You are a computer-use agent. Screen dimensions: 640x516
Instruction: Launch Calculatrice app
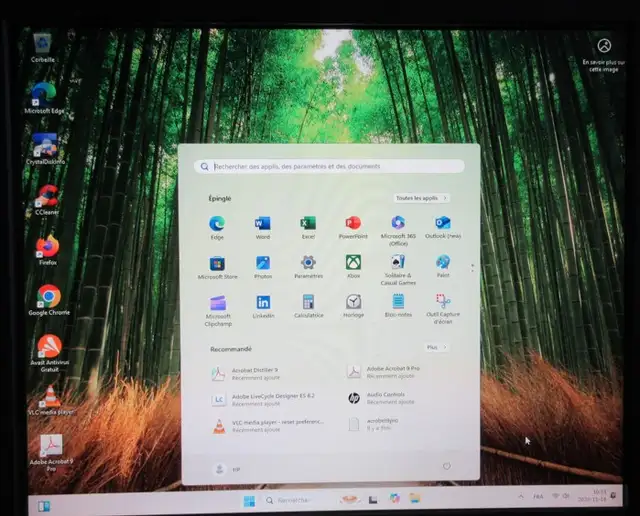click(309, 306)
